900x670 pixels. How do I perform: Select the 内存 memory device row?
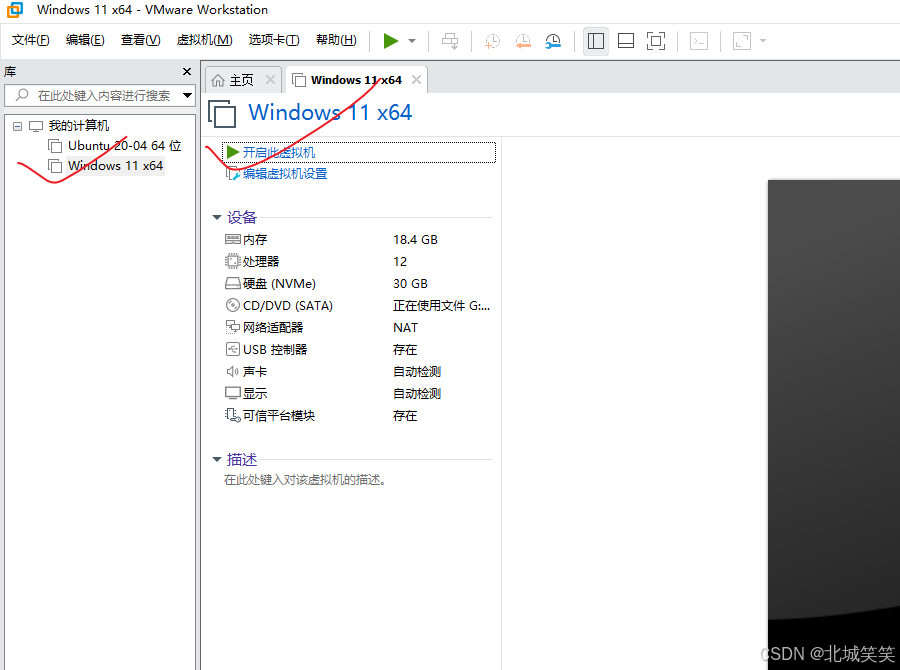point(357,239)
